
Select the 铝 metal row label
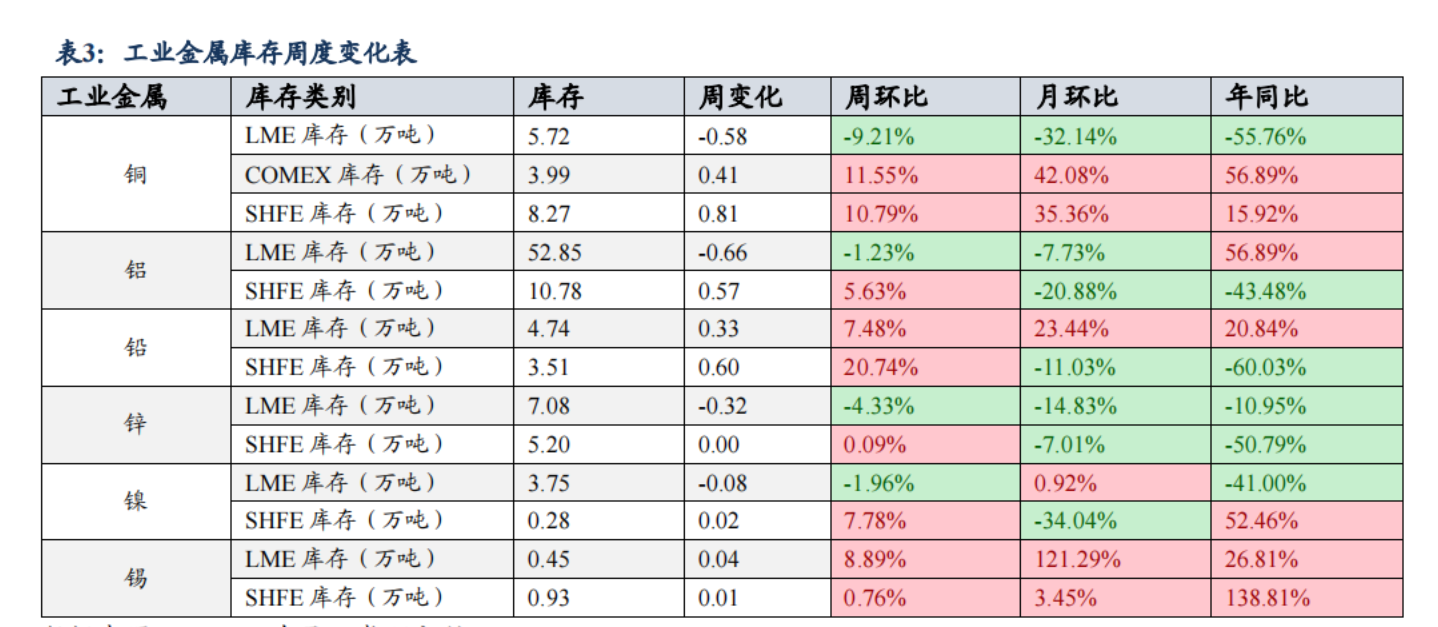pyautogui.click(x=136, y=271)
